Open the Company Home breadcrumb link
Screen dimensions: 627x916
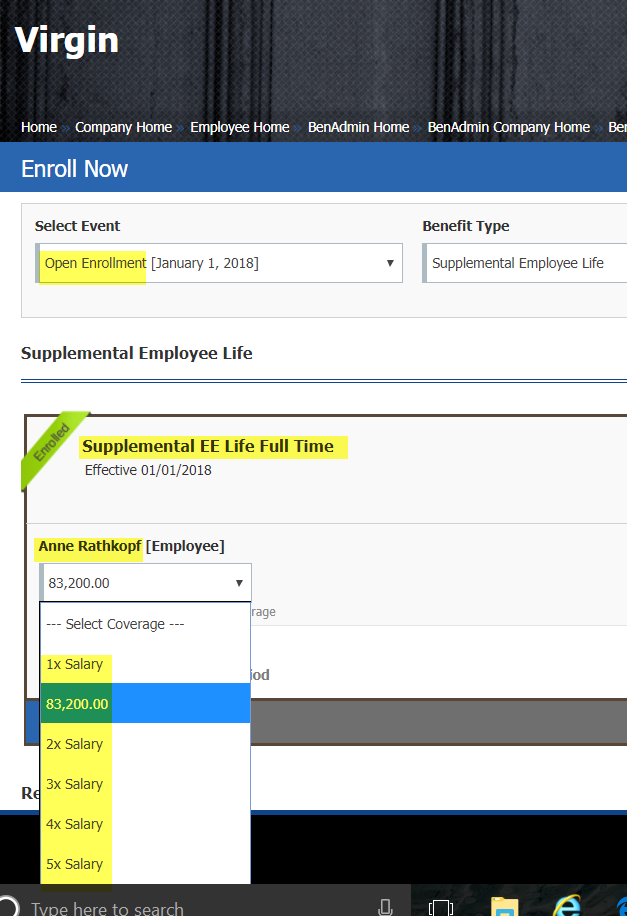[123, 127]
